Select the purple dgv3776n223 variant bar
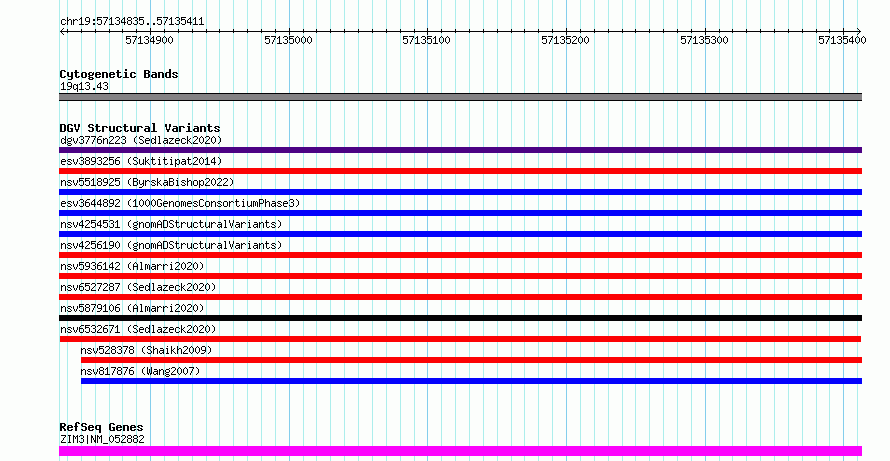Image resolution: width=890 pixels, height=461 pixels. [460, 150]
